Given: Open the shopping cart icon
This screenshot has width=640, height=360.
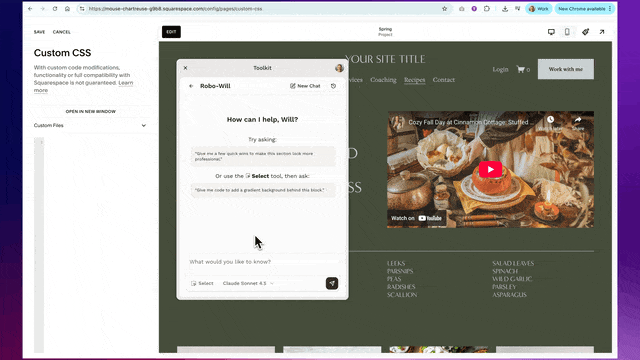Looking at the screenshot, I should click(x=523, y=69).
